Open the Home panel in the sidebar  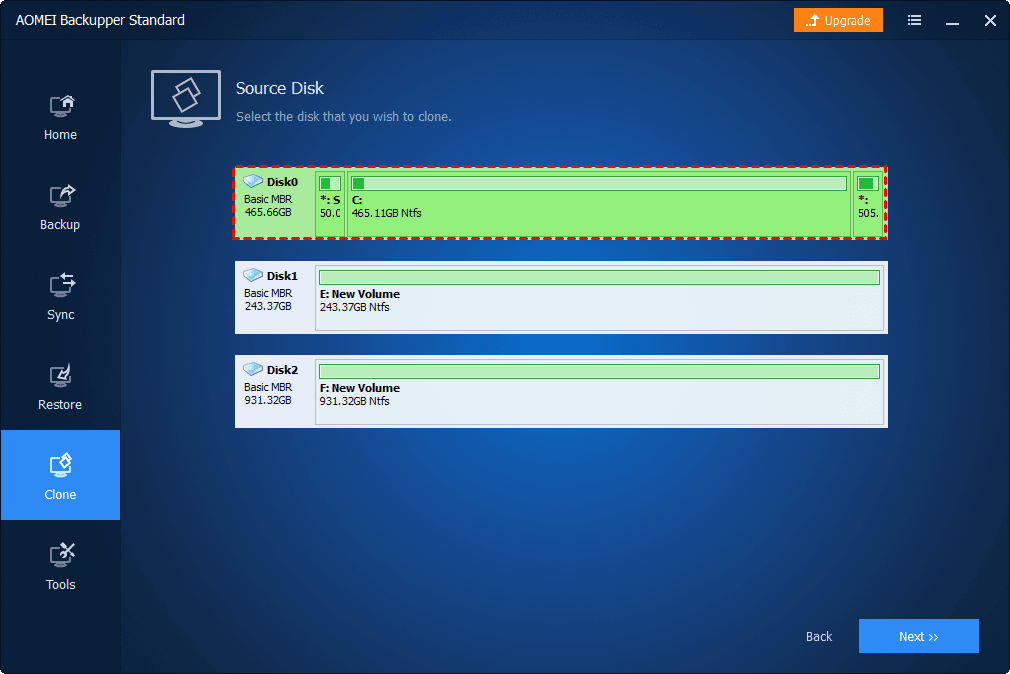click(x=60, y=118)
